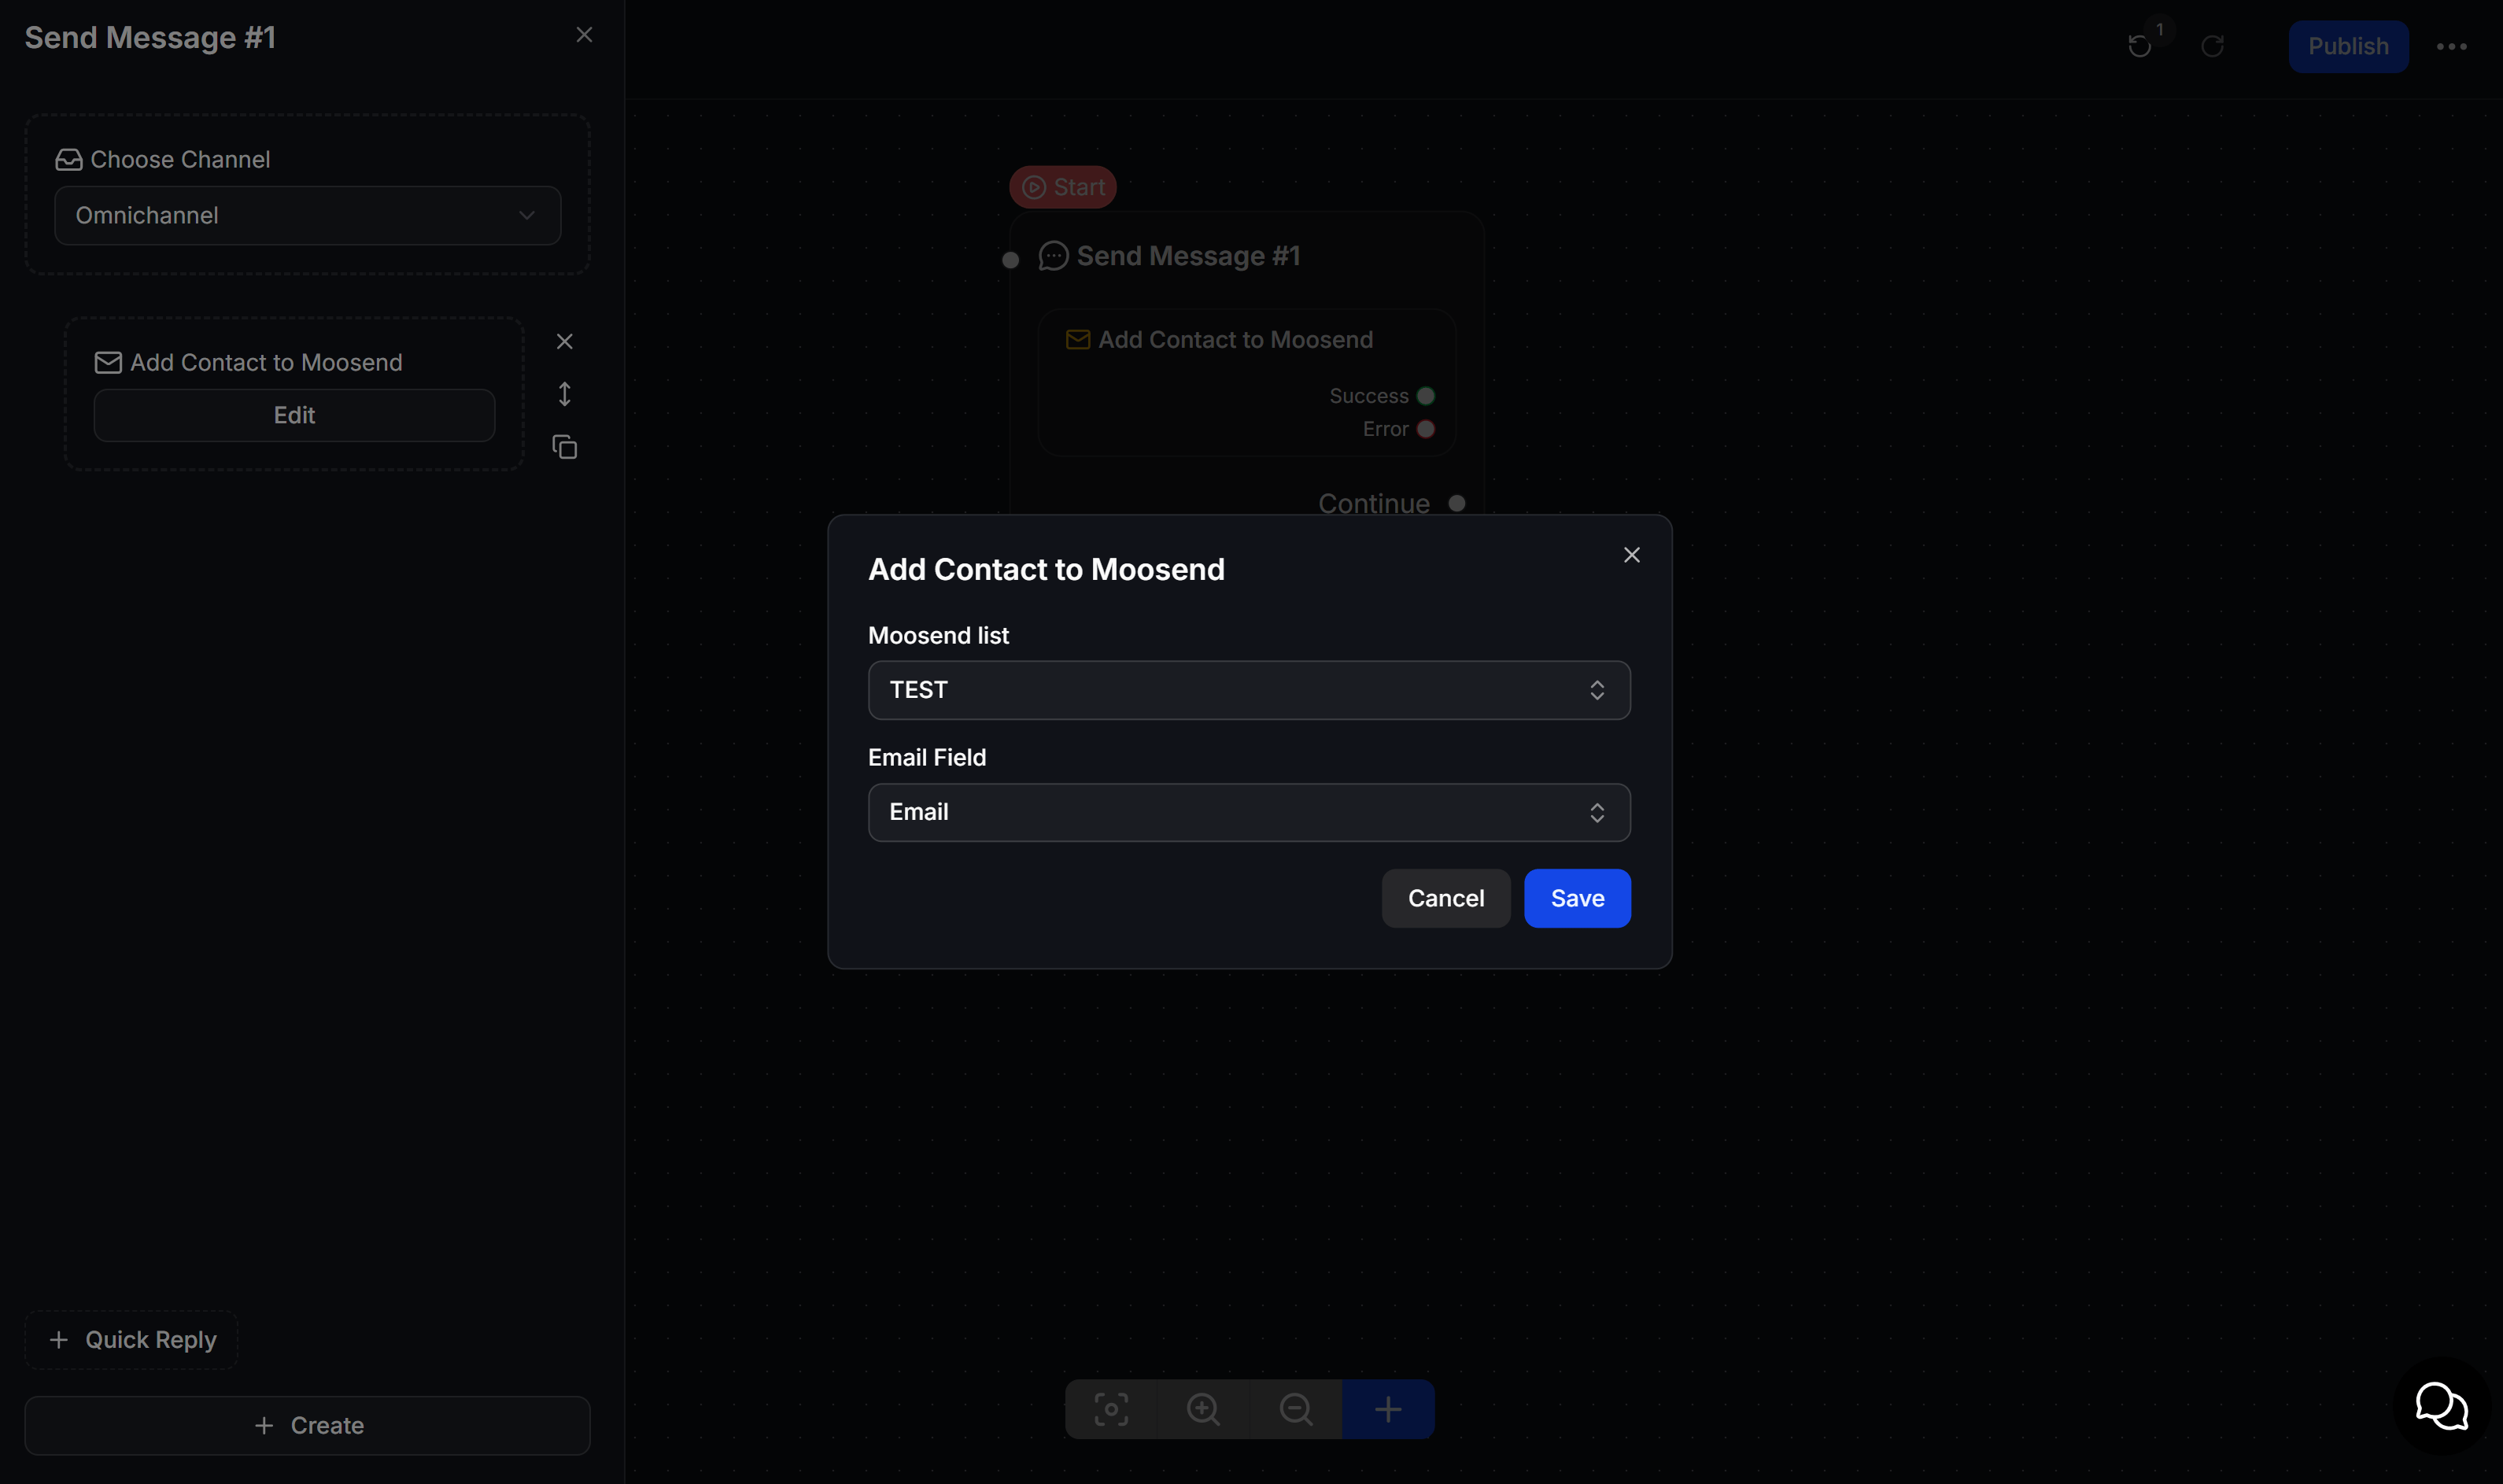The image size is (2503, 1484).
Task: Click the Moosend list label
Action: (x=938, y=635)
